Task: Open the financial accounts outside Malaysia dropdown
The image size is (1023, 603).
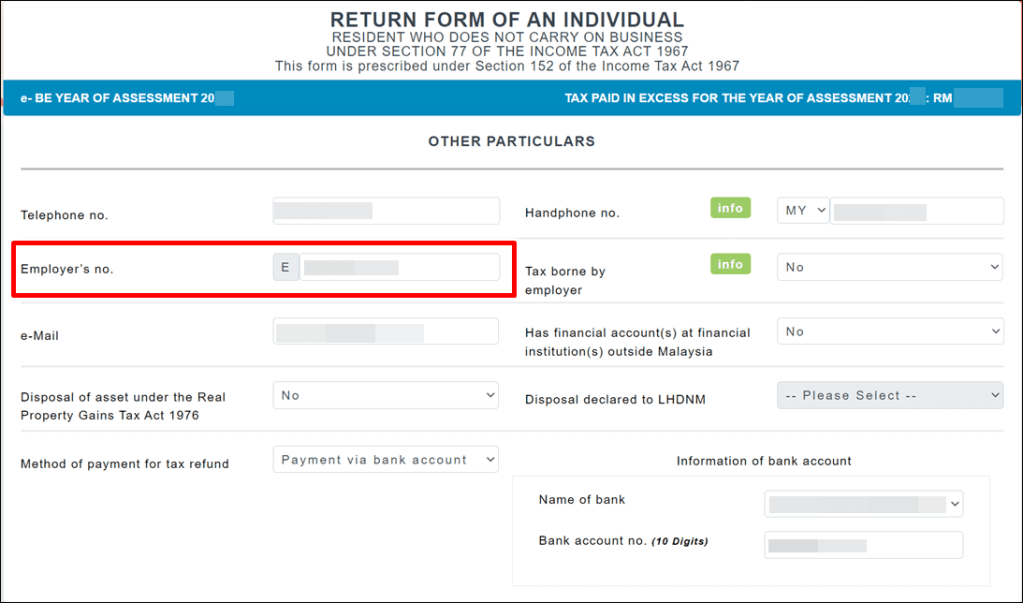Action: [x=890, y=331]
